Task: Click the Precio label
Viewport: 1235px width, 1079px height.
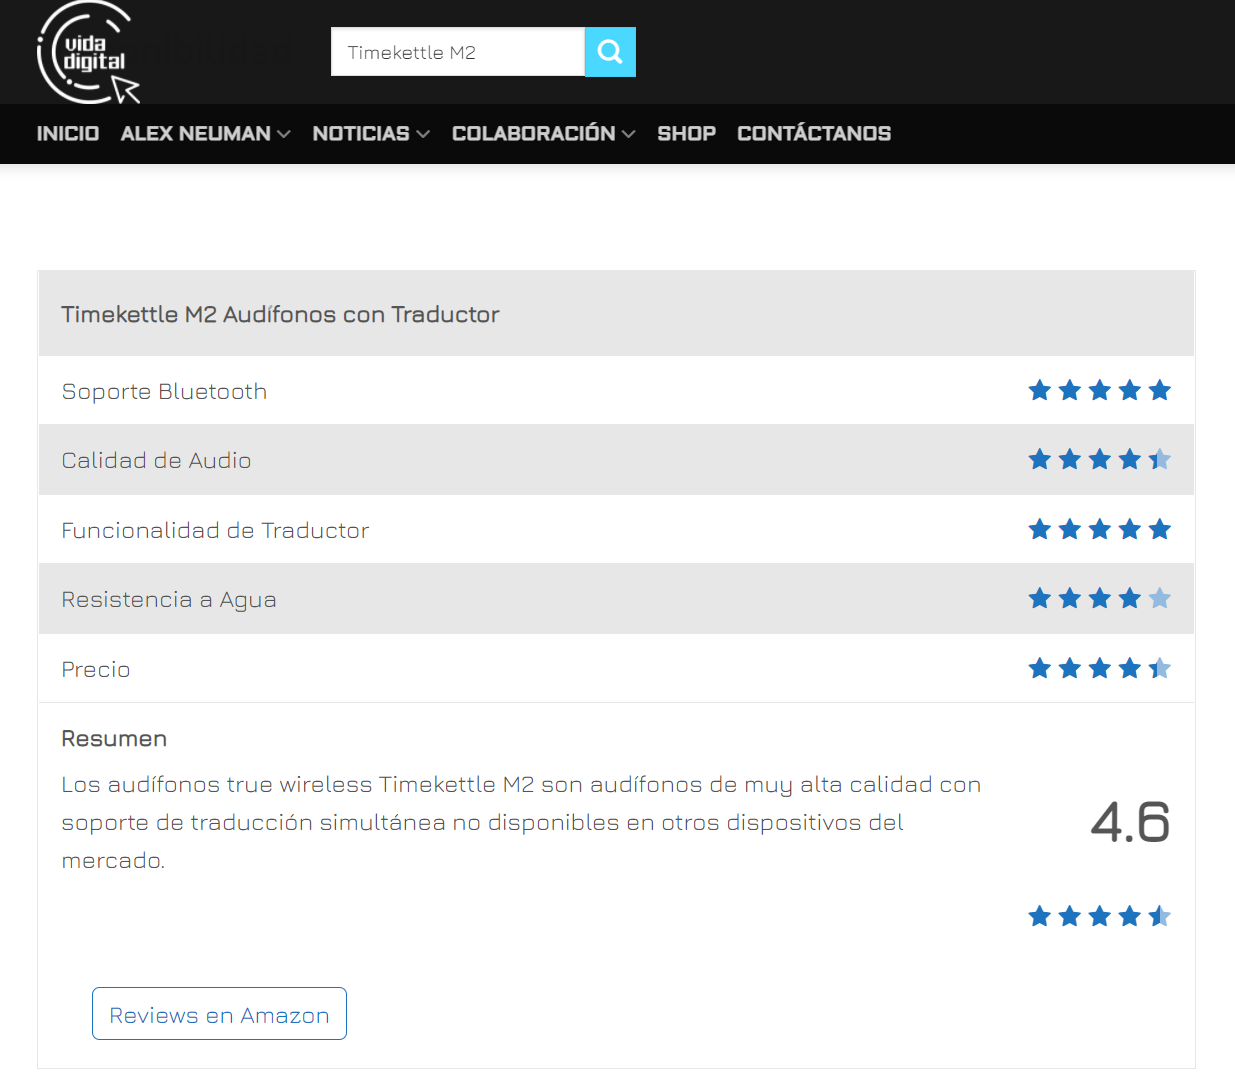Action: 96,669
